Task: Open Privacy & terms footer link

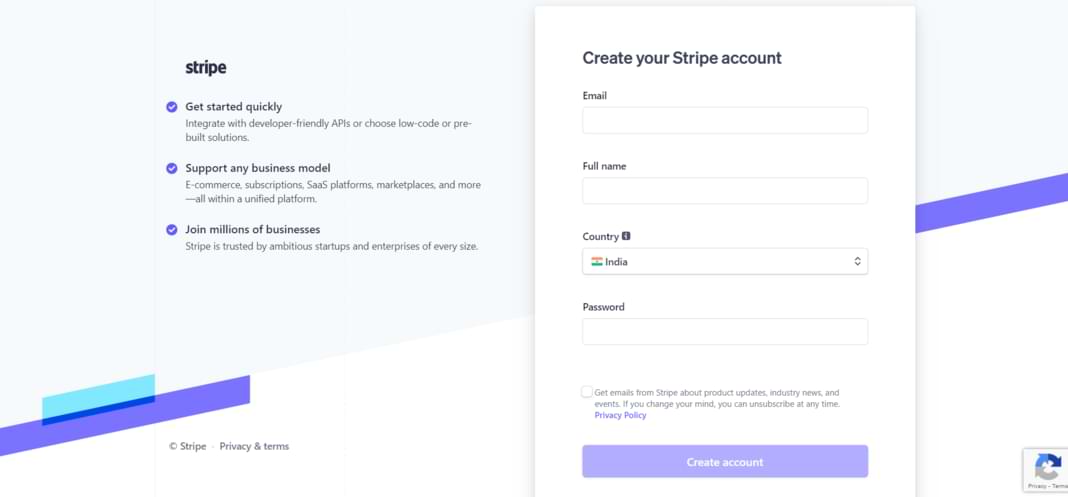Action: coord(254,447)
